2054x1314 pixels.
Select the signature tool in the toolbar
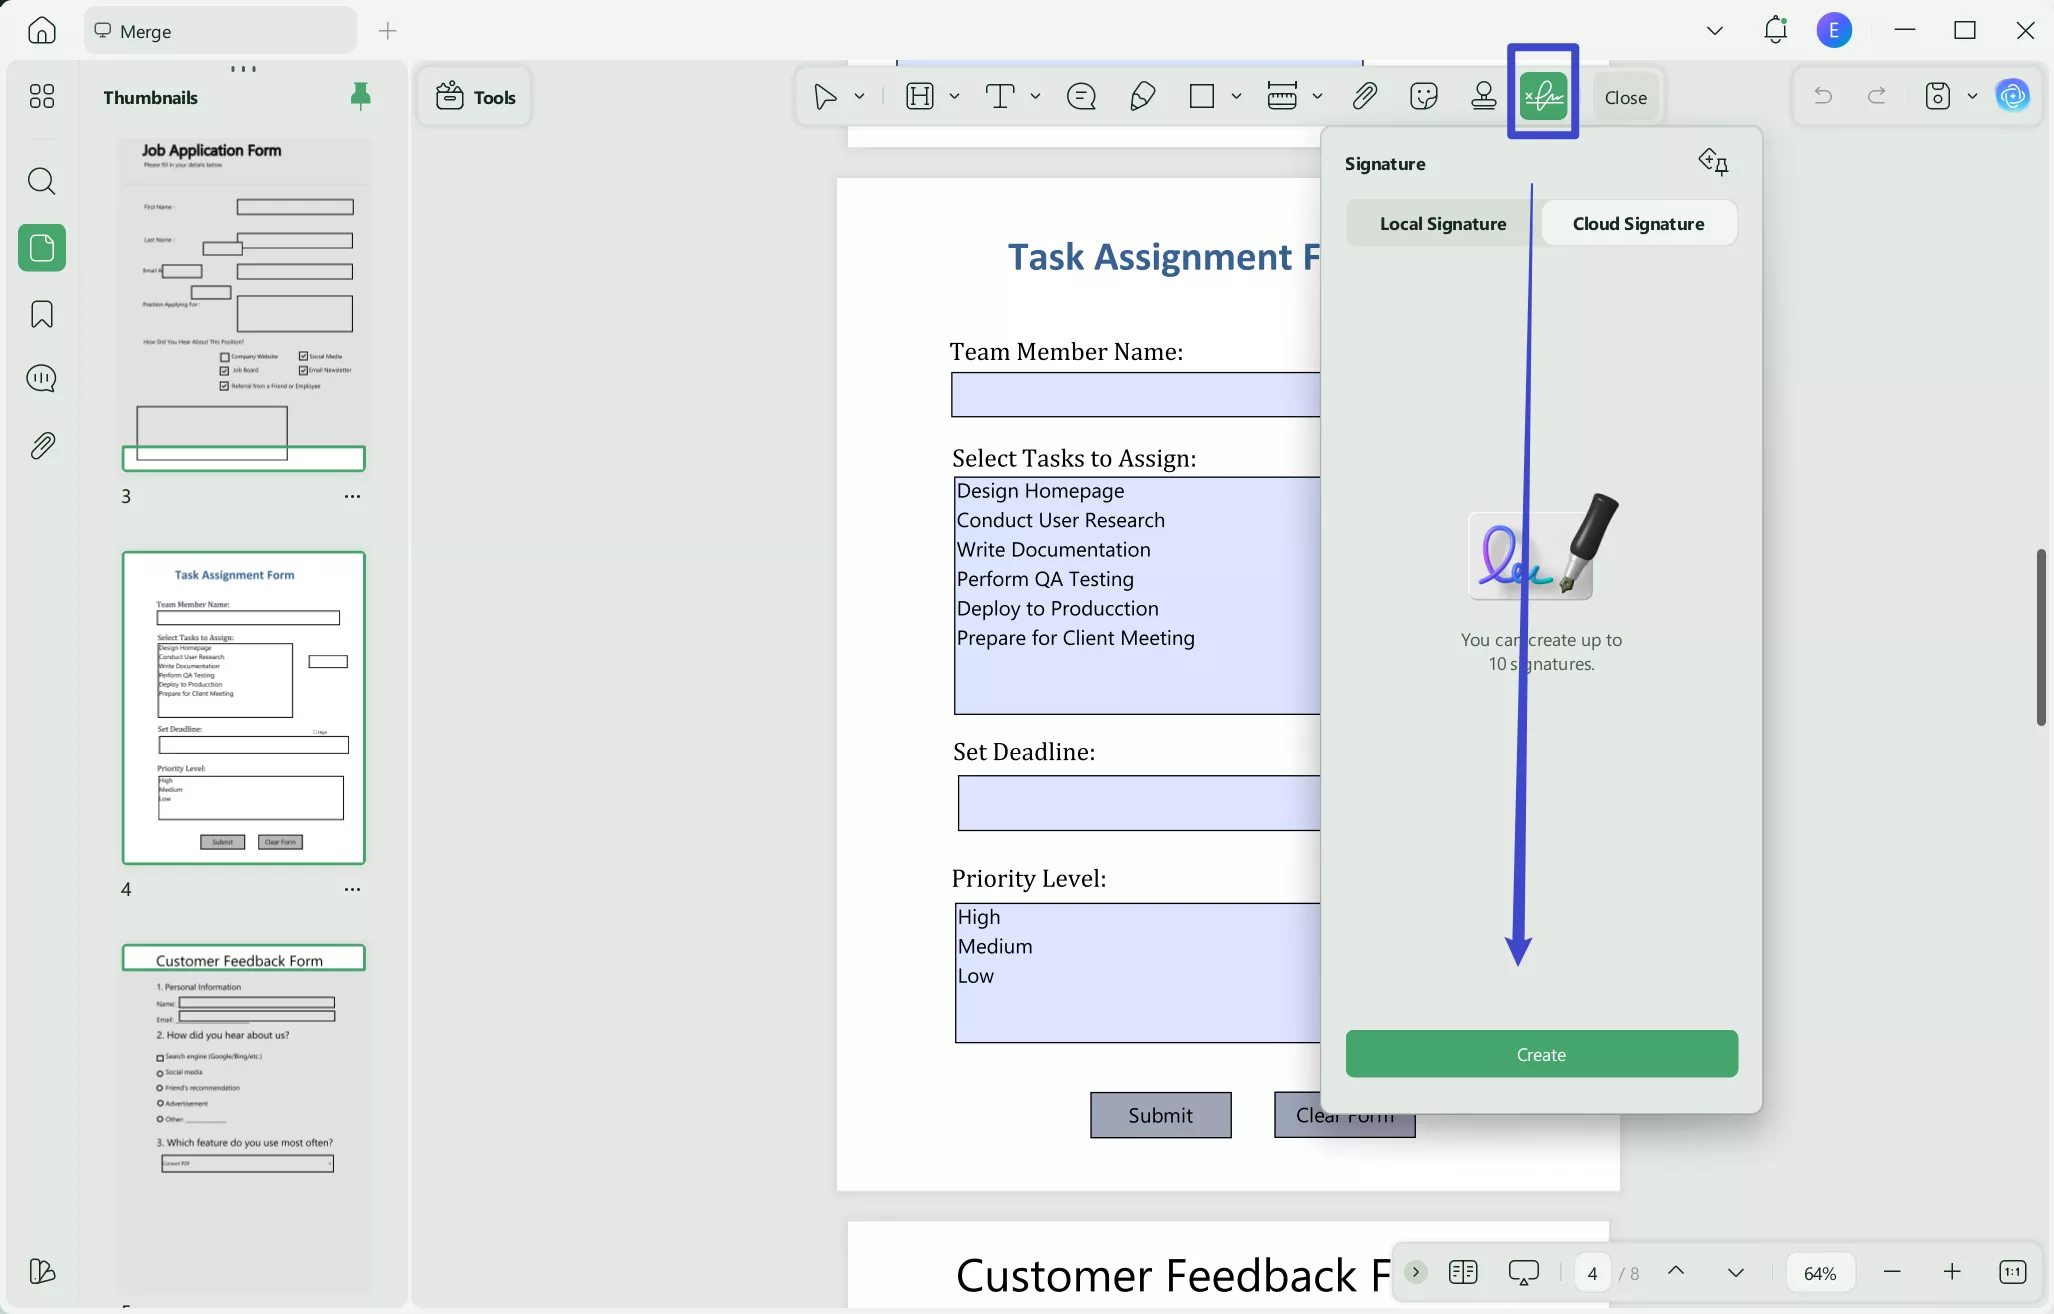point(1542,95)
